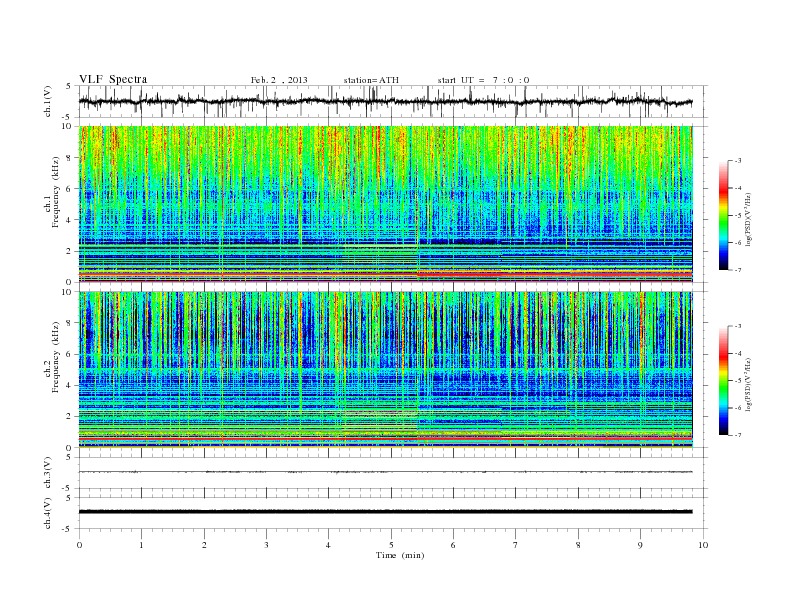Click the 'start UT = 7:0:0' header text
Viewport: 792px width, 612px height.
coord(483,80)
